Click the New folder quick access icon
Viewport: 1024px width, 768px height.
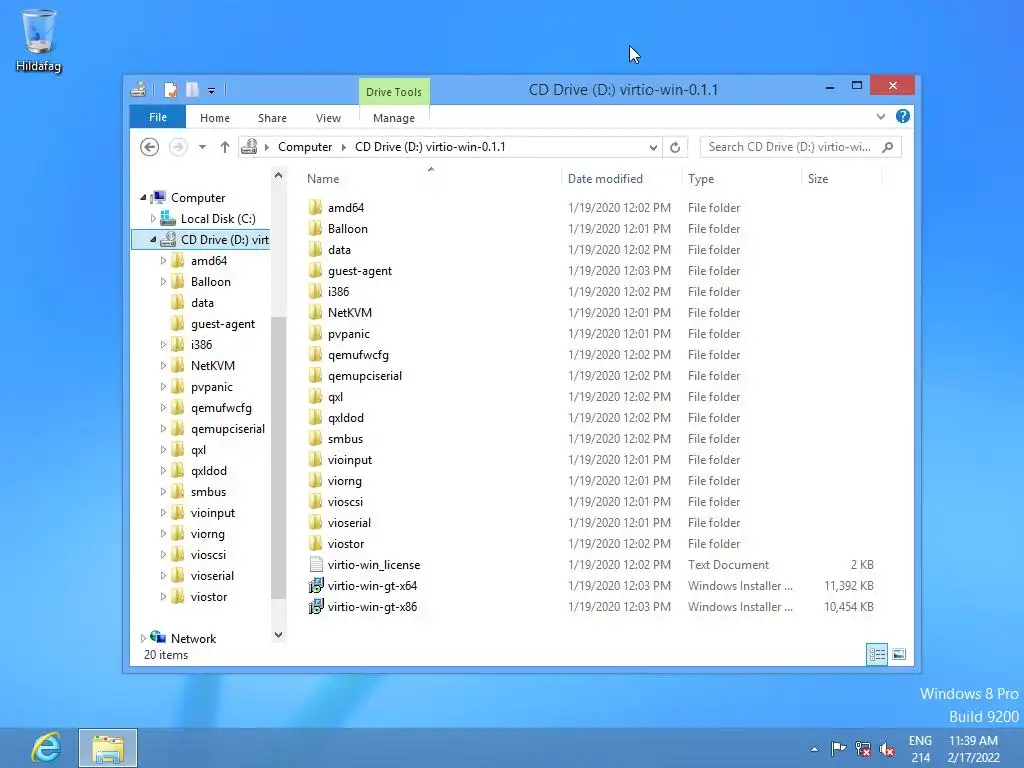point(192,89)
